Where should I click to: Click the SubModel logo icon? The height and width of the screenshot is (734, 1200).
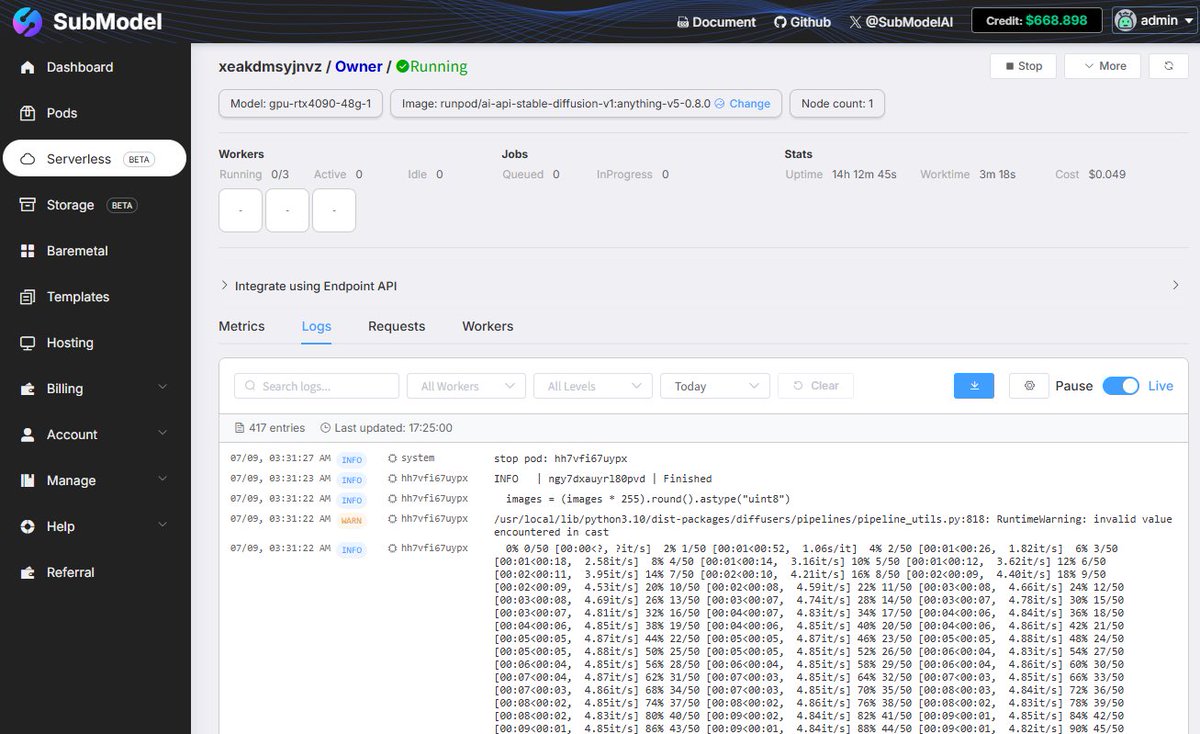27,21
